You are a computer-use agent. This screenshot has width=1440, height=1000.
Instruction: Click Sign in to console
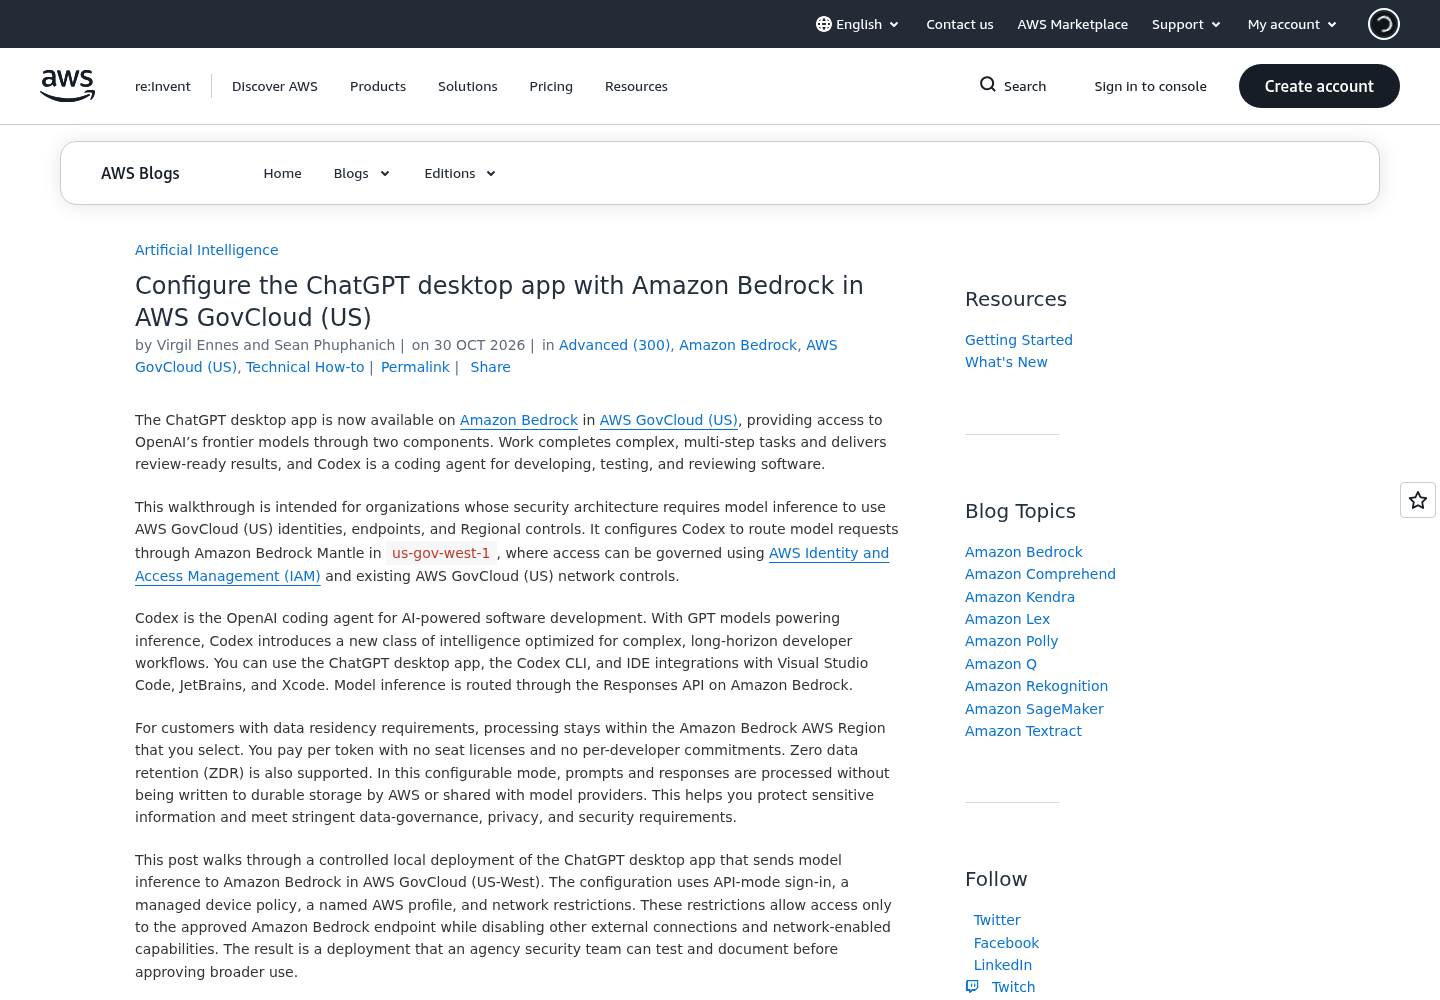[x=1150, y=87]
